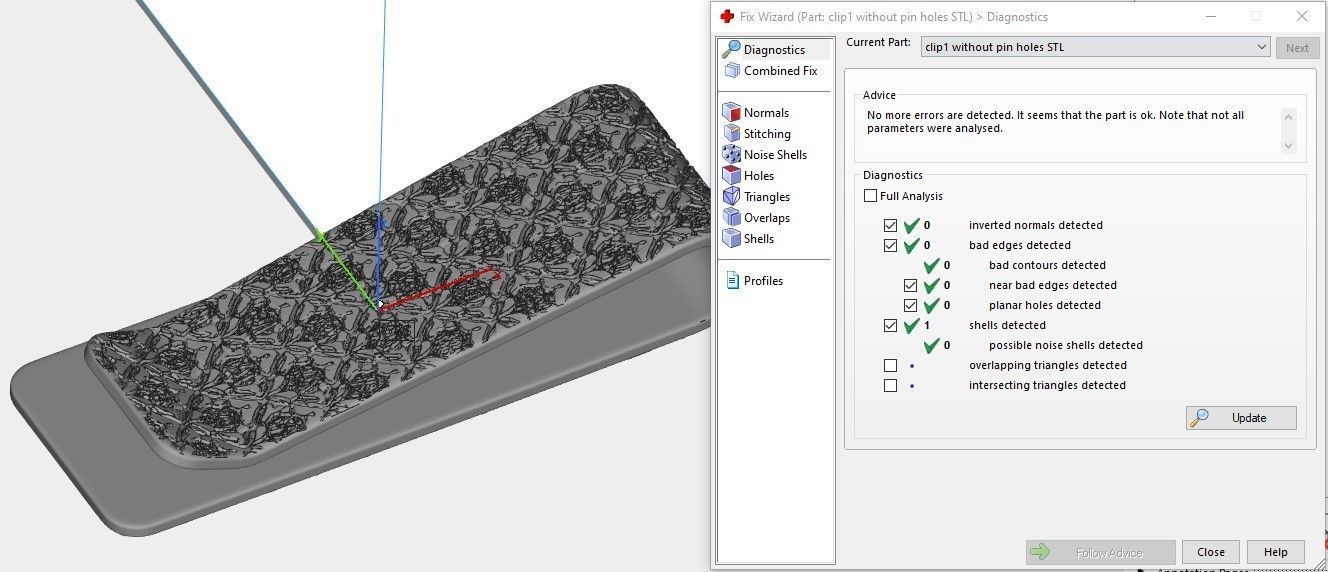The height and width of the screenshot is (572, 1328).
Task: Click the 'bad contours detected' text
Action: click(x=1047, y=265)
